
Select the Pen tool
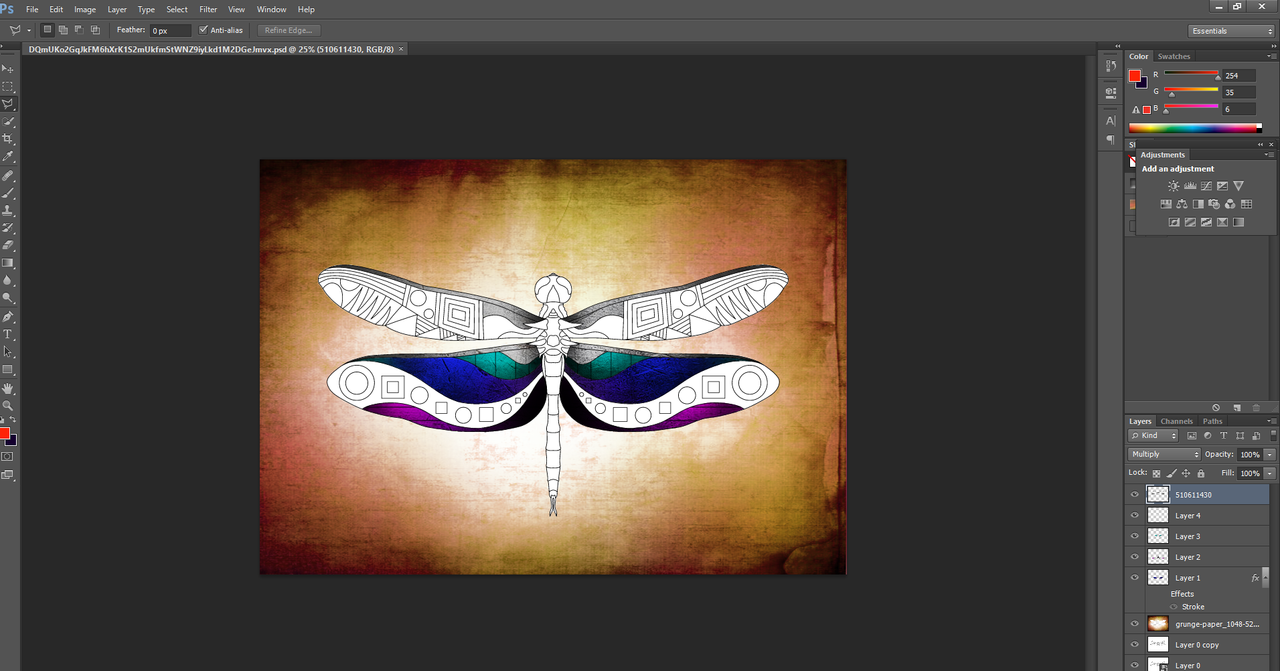click(8, 317)
